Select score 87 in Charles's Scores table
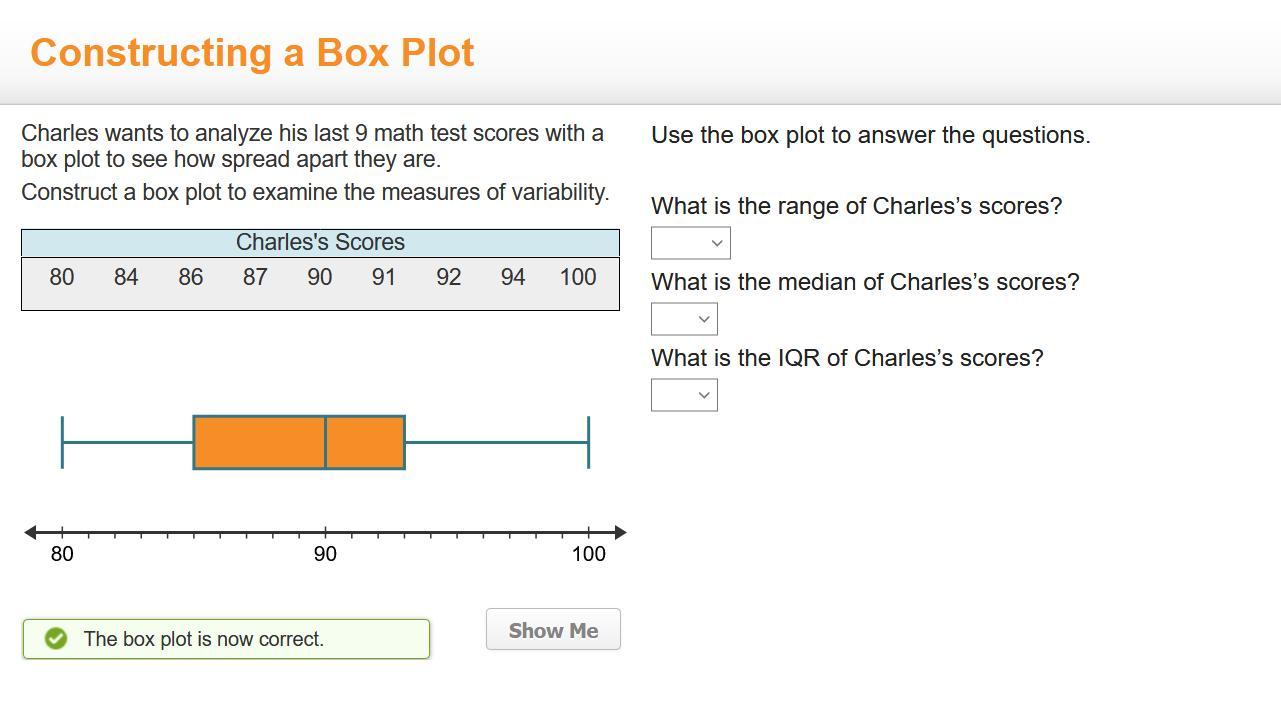Screen dimensions: 1281x726 click(x=255, y=277)
